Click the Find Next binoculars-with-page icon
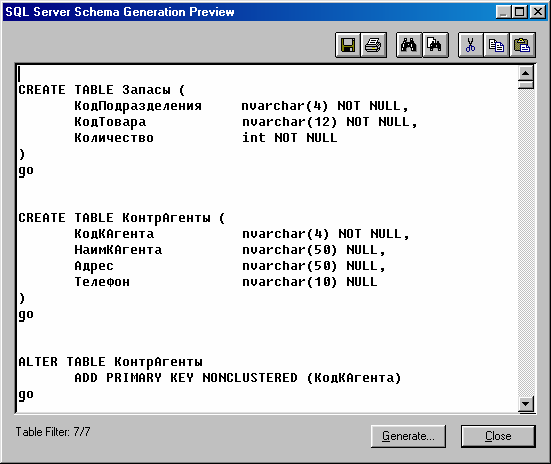Screen dimensions: 551x464 coord(435,45)
